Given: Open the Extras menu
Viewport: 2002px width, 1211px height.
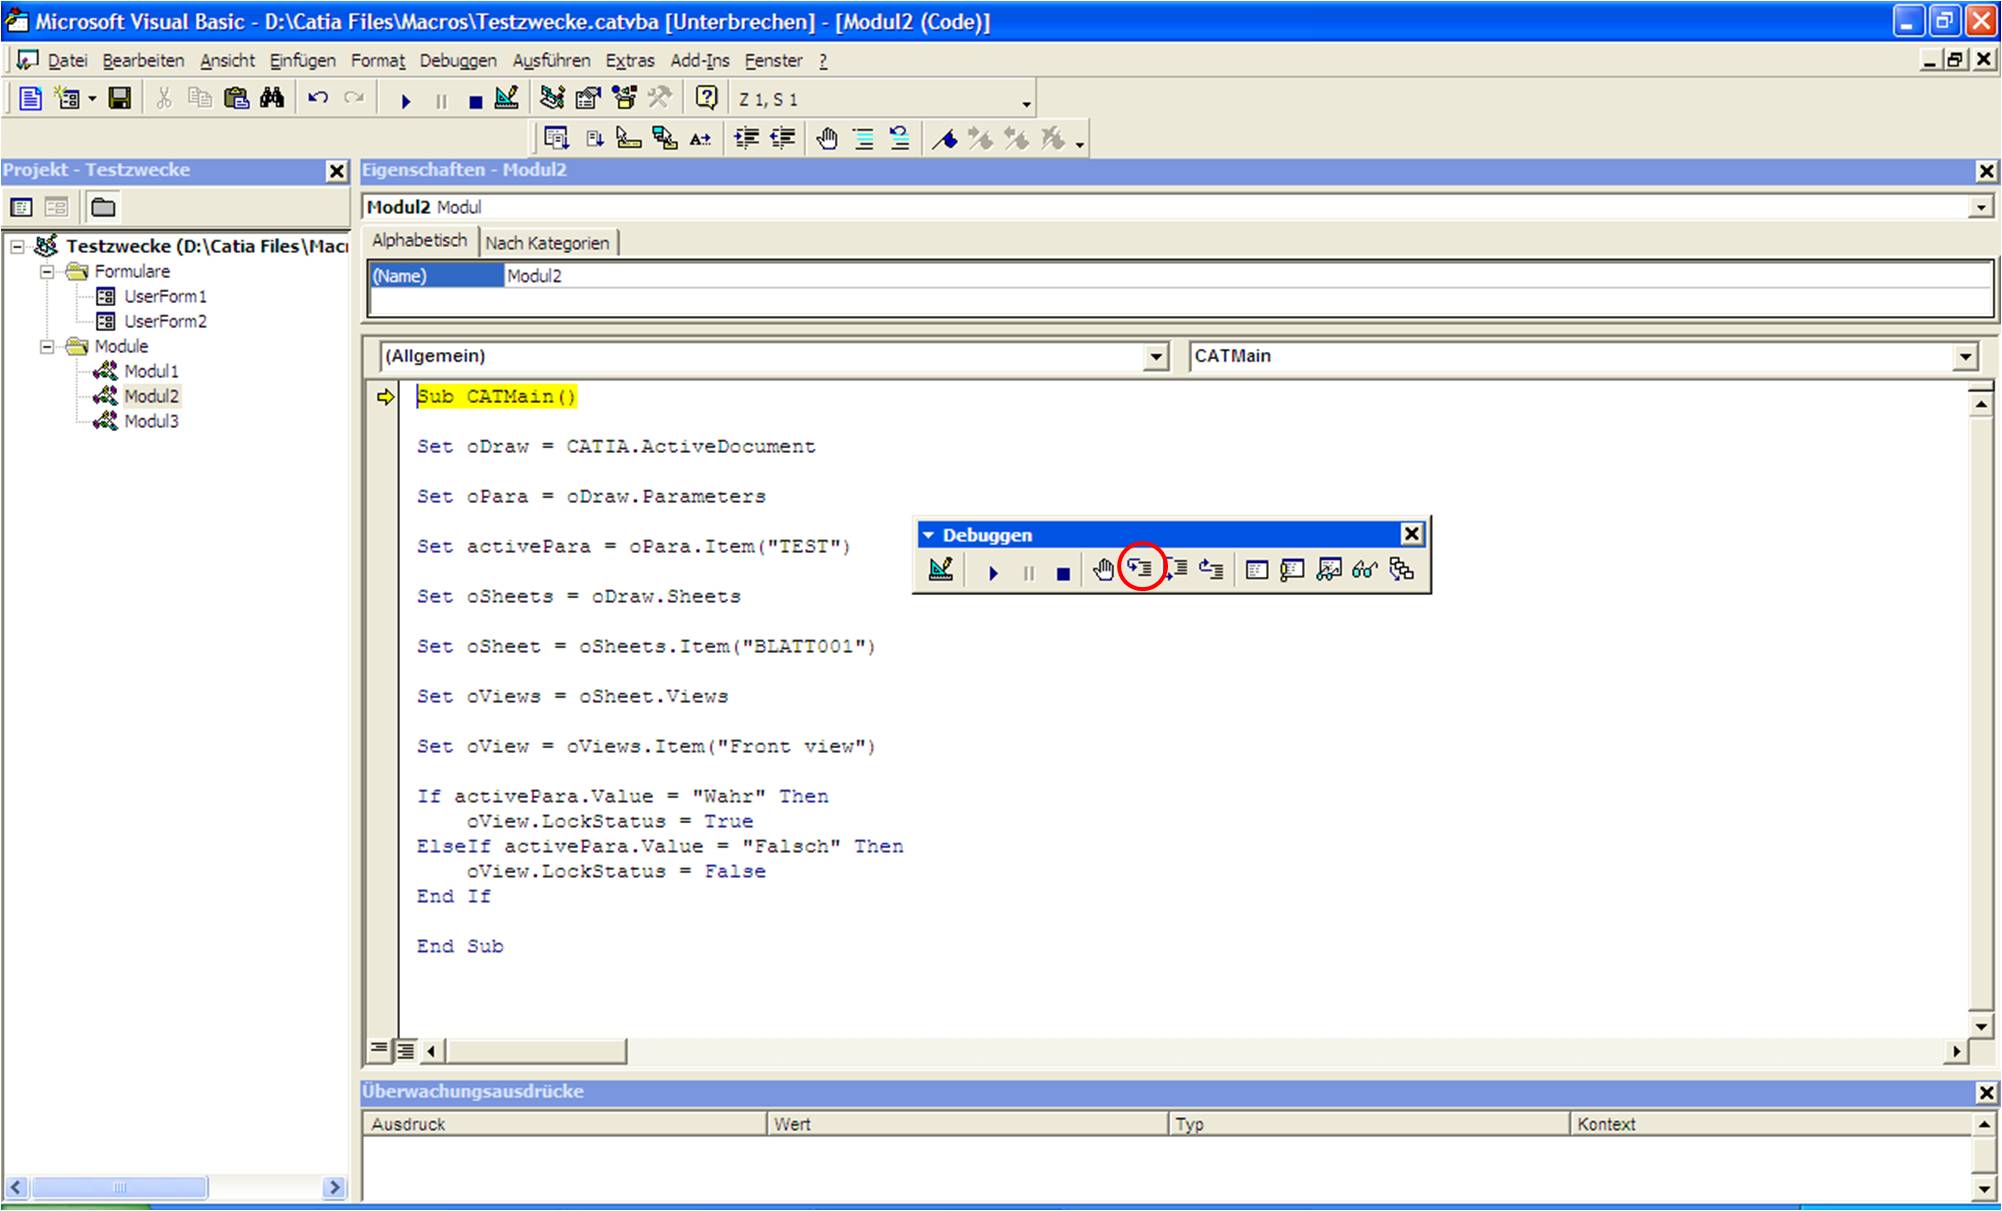Looking at the screenshot, I should tap(630, 60).
